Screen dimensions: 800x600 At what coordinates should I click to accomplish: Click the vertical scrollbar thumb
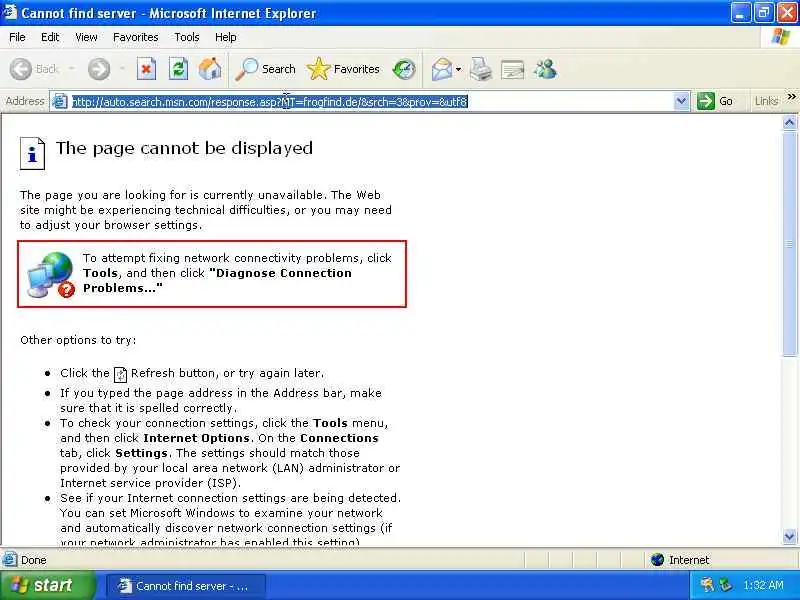click(x=789, y=244)
